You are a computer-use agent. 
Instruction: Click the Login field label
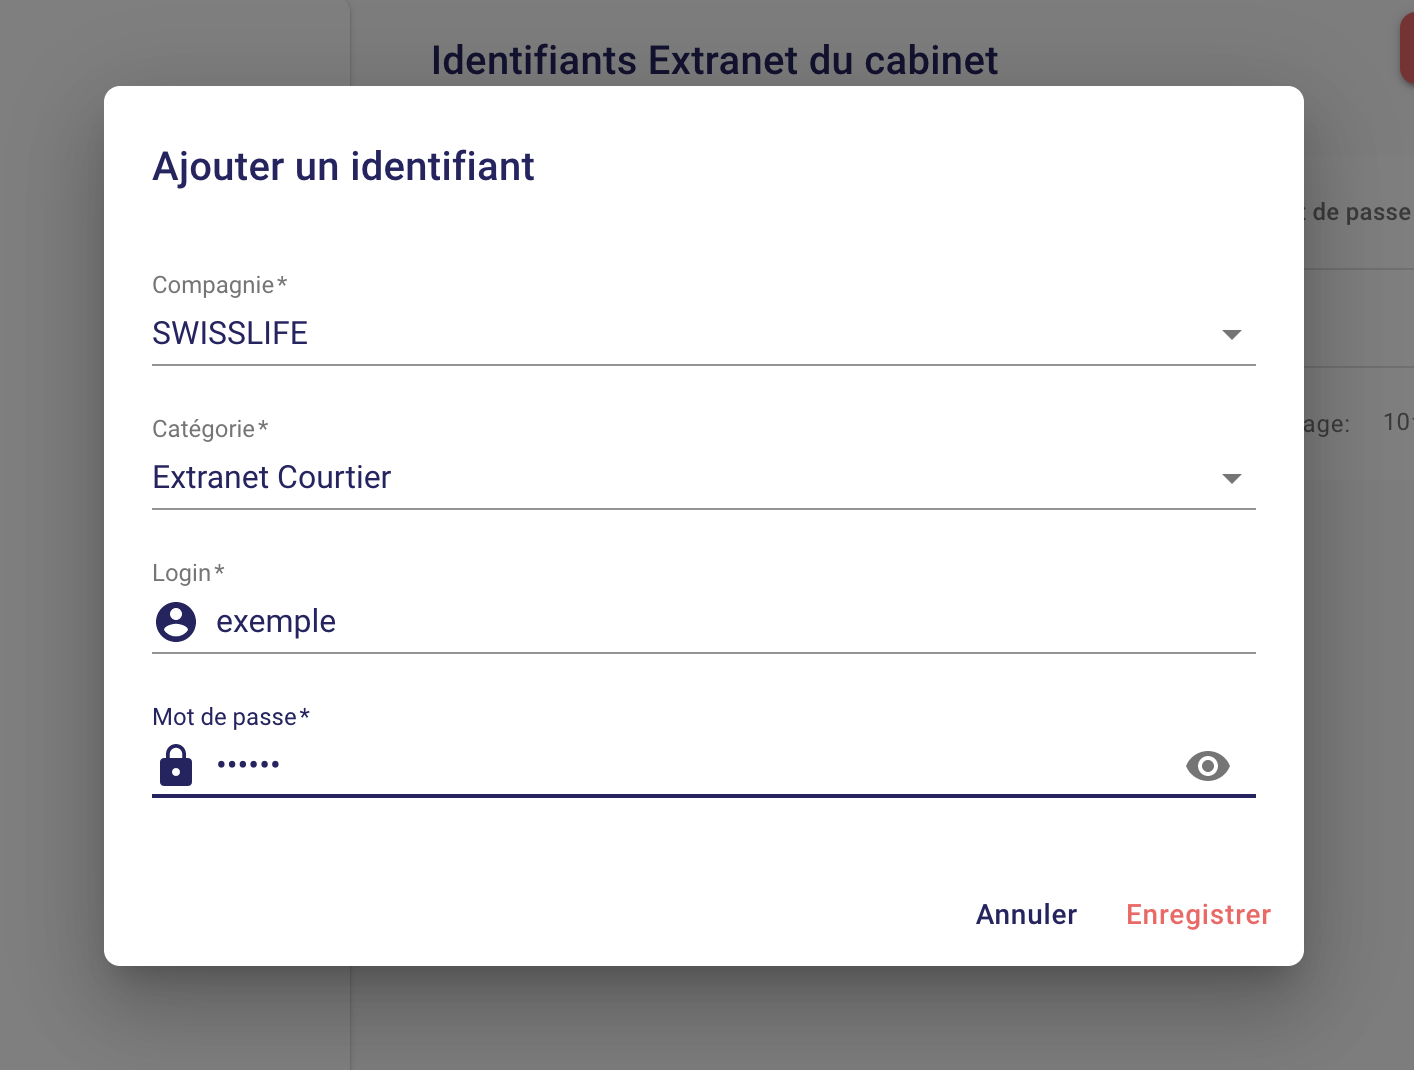[x=188, y=573]
